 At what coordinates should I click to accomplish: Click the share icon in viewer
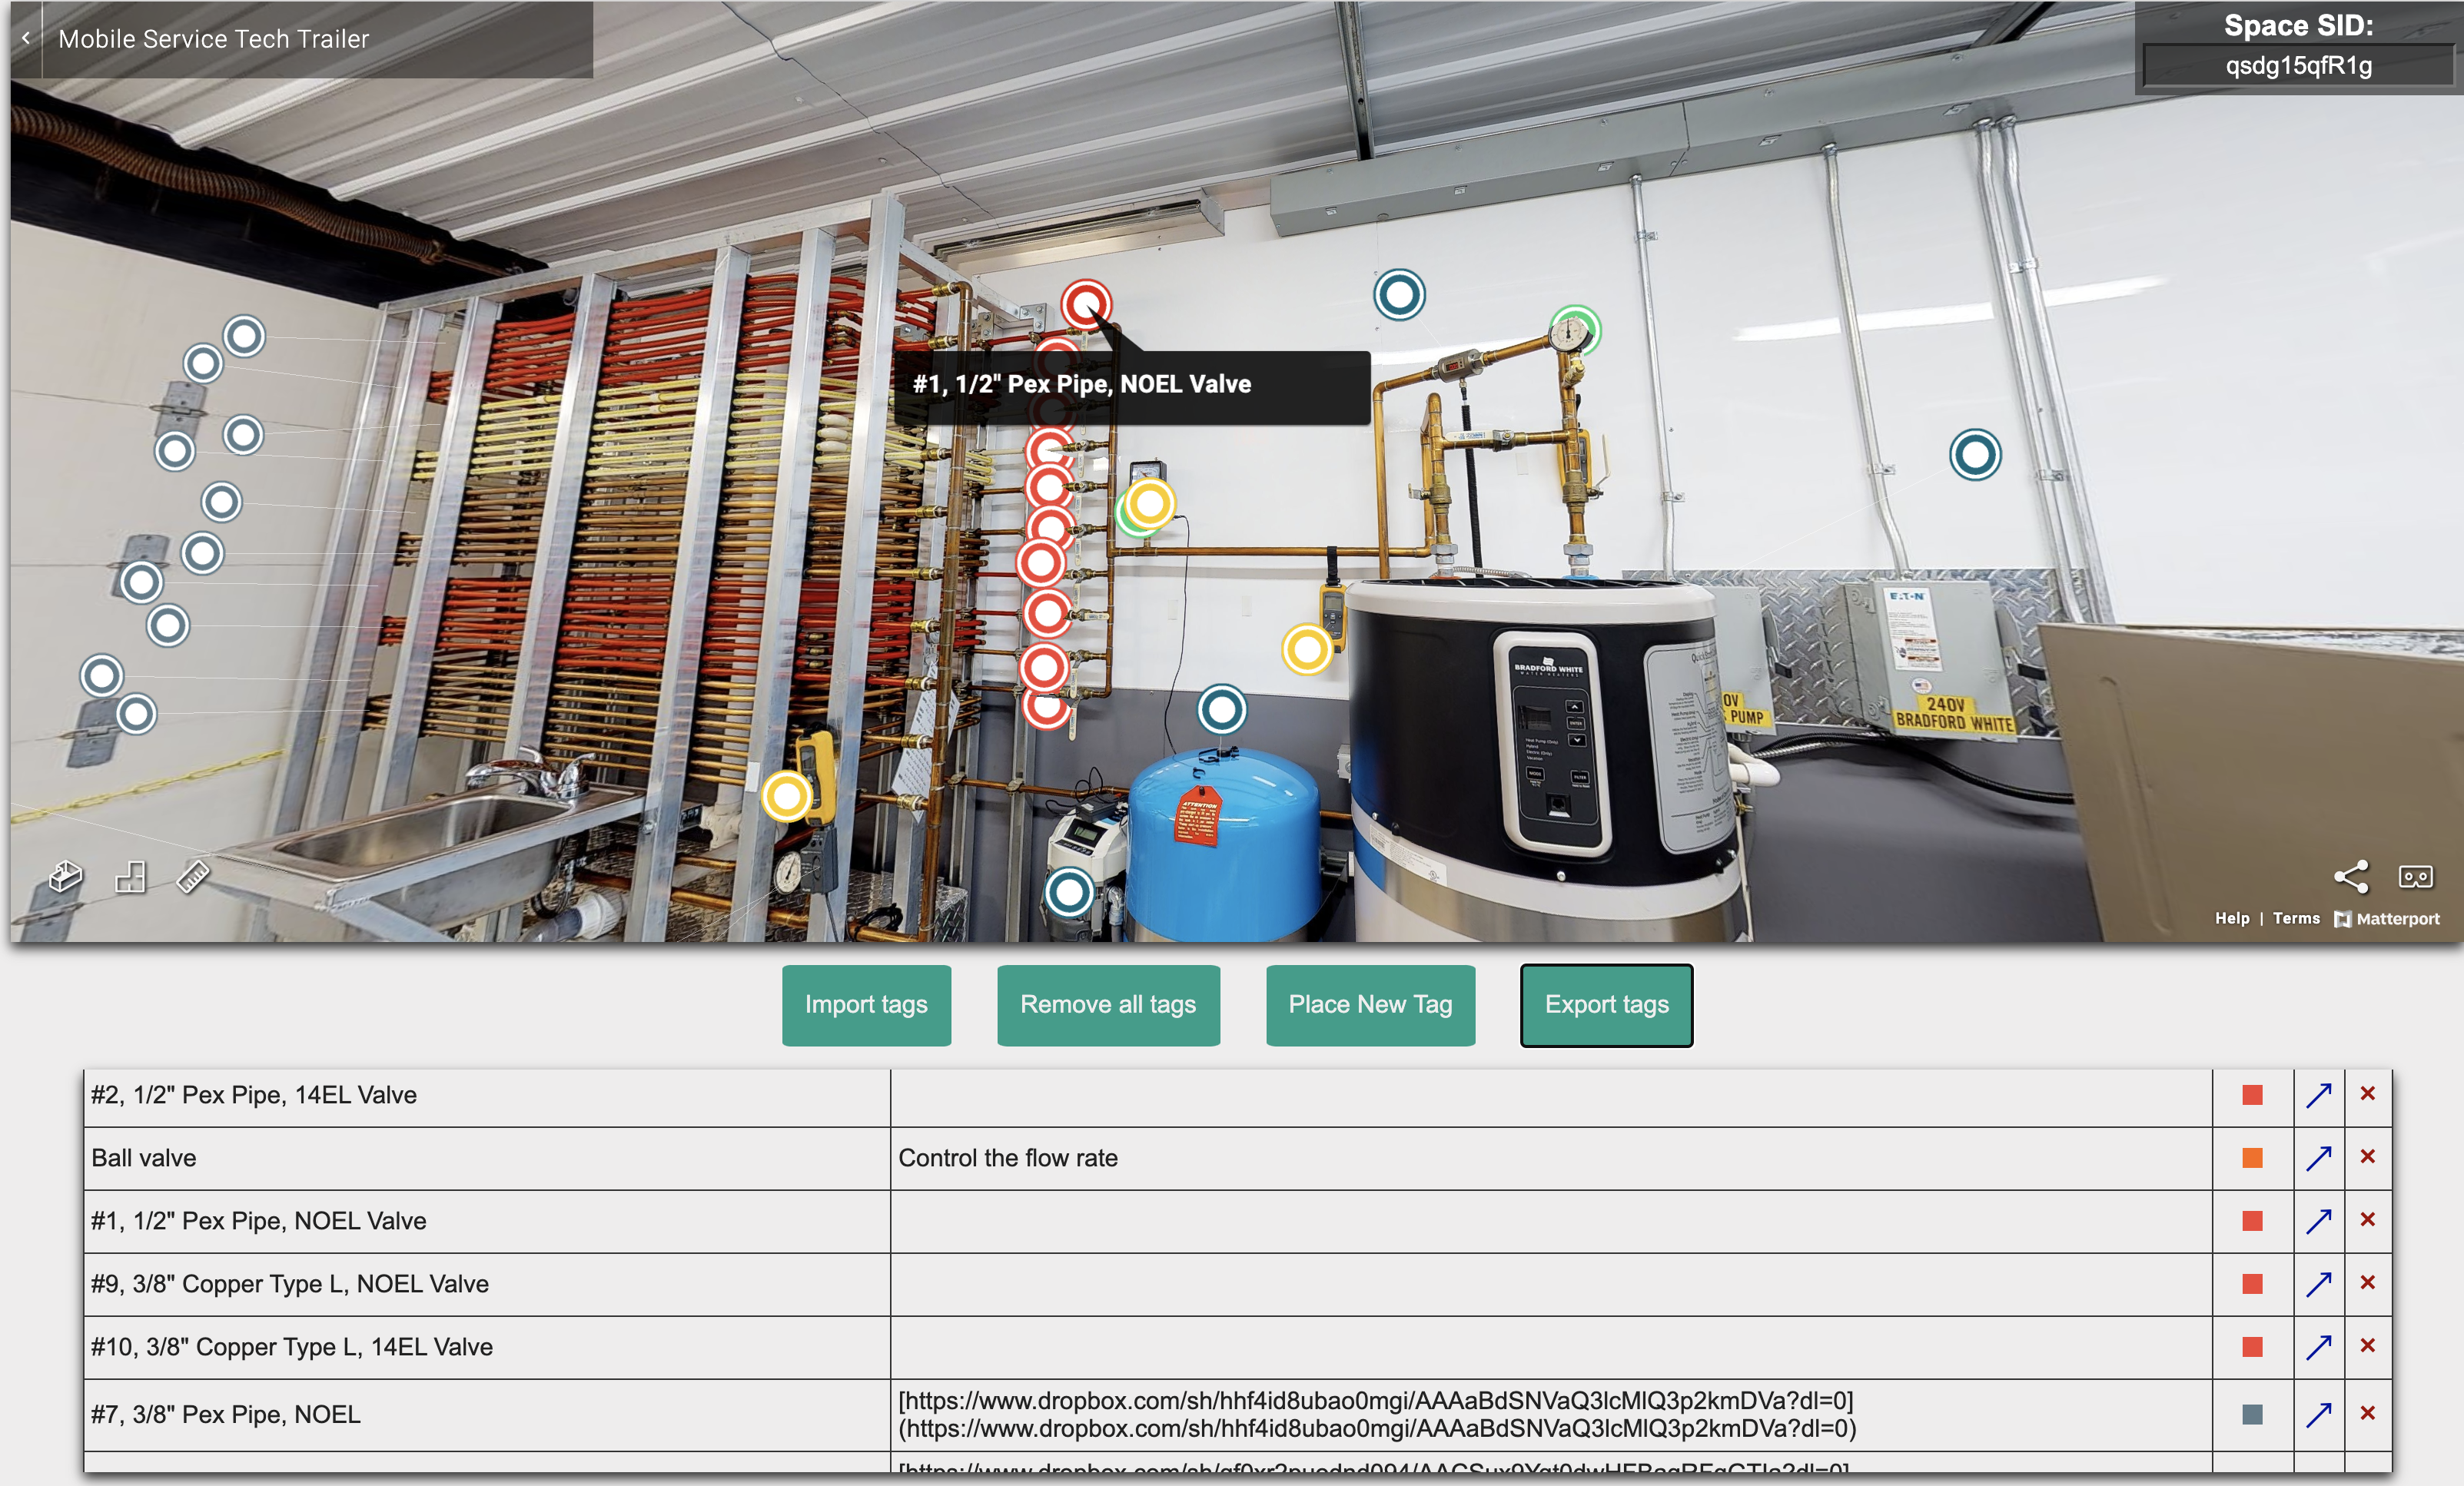(2350, 877)
